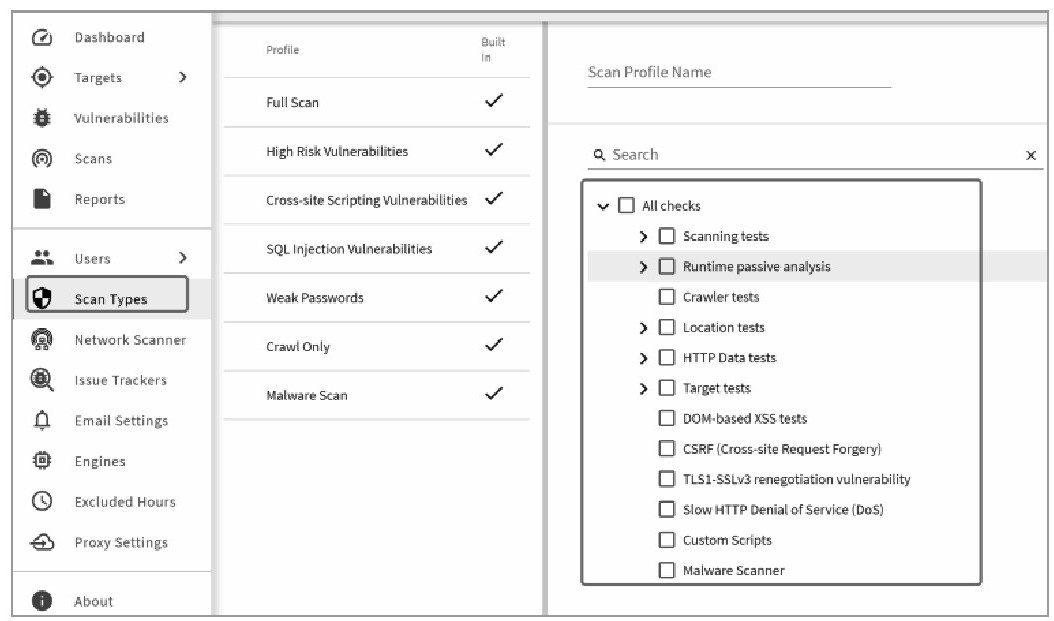Click the Dashboard gauge icon

42,38
